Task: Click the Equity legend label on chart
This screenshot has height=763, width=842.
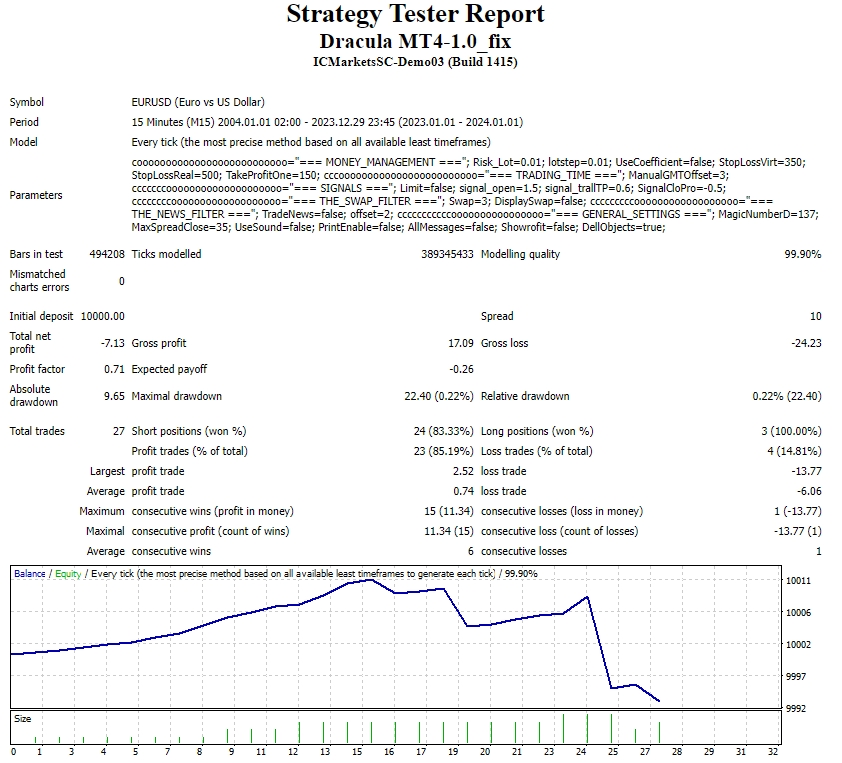Action: click(x=67, y=574)
